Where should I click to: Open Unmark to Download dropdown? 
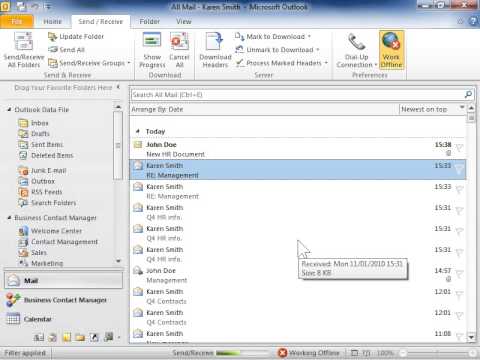pos(277,50)
